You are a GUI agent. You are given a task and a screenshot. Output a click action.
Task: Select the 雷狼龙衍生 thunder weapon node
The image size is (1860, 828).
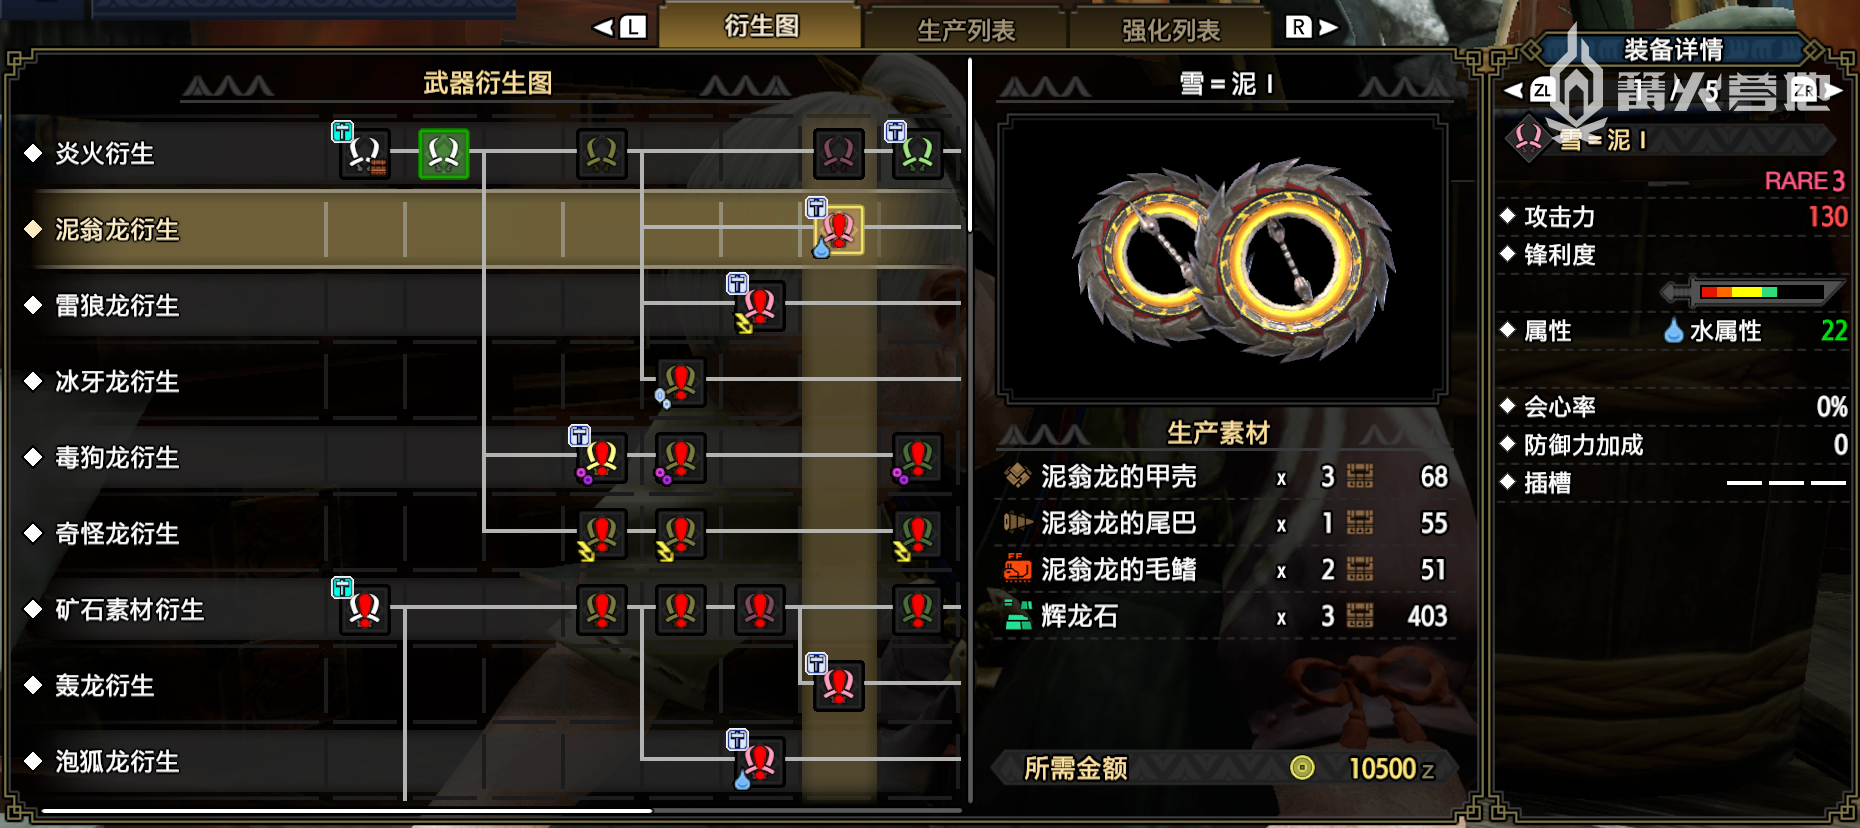[760, 305]
